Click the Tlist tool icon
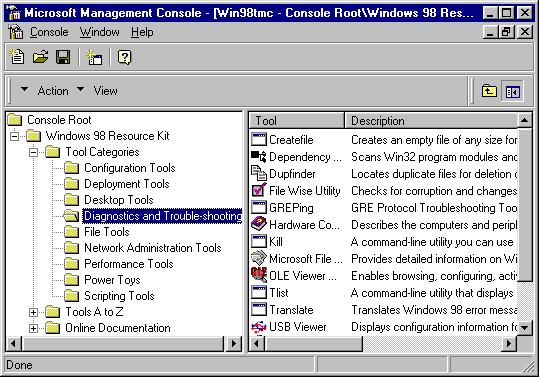Viewport: 539px width, 377px height. (259, 292)
